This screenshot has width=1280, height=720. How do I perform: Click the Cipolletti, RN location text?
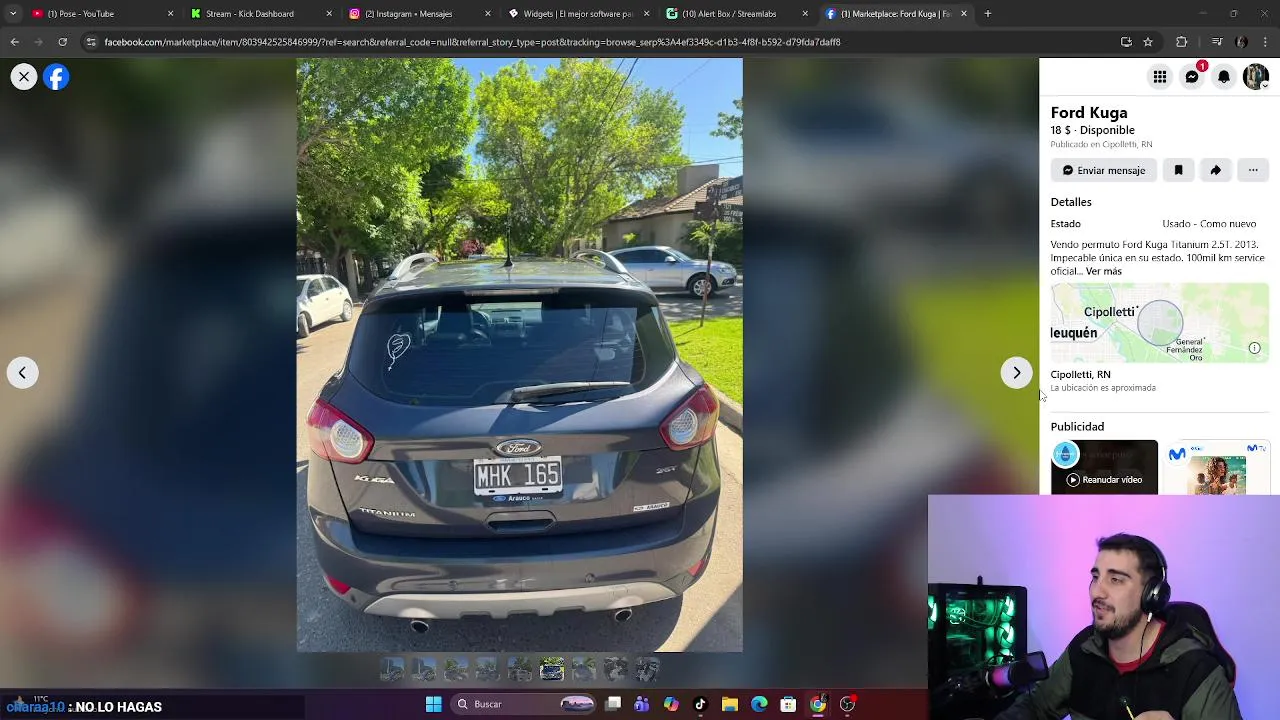click(1080, 375)
